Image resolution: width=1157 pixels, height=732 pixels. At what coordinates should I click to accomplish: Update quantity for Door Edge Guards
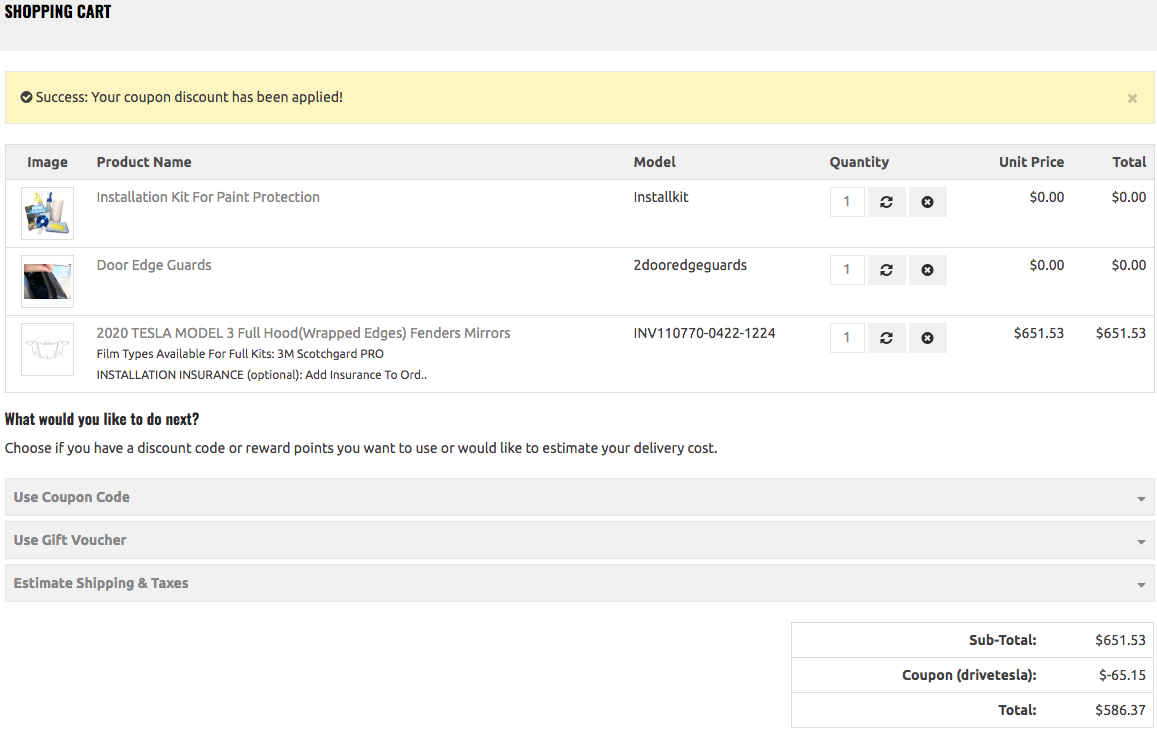pyautogui.click(x=886, y=270)
